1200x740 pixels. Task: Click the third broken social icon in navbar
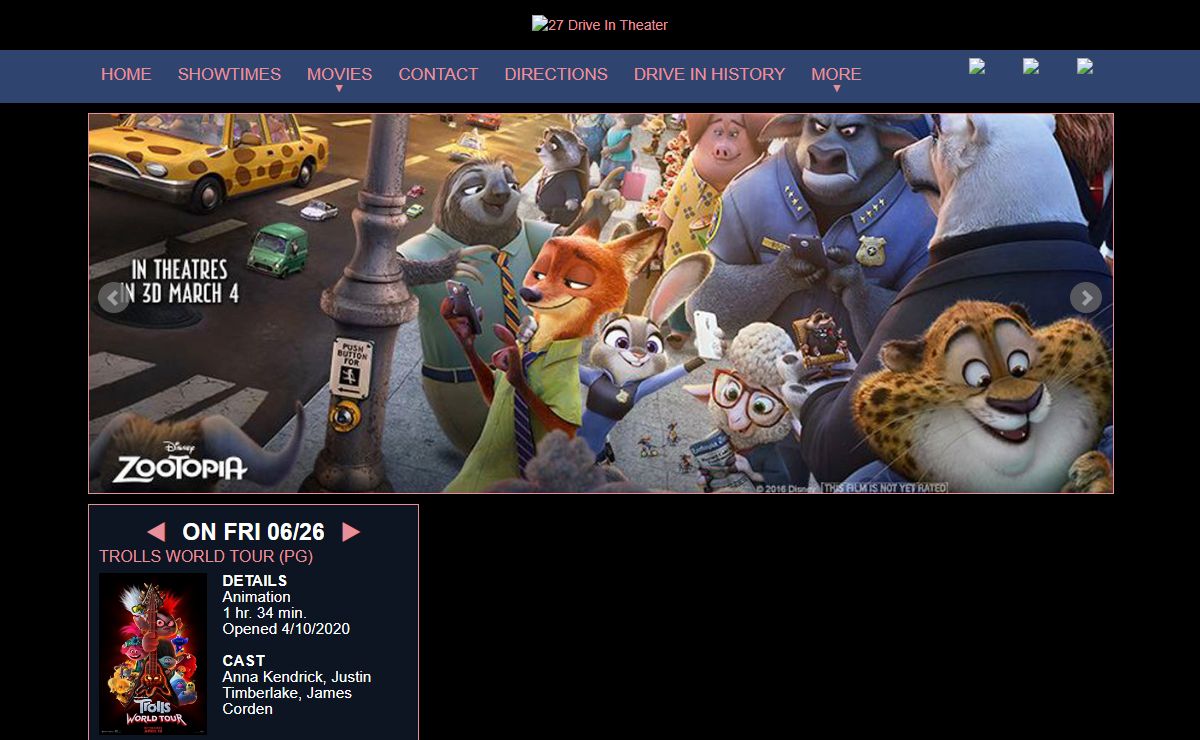coord(1085,66)
